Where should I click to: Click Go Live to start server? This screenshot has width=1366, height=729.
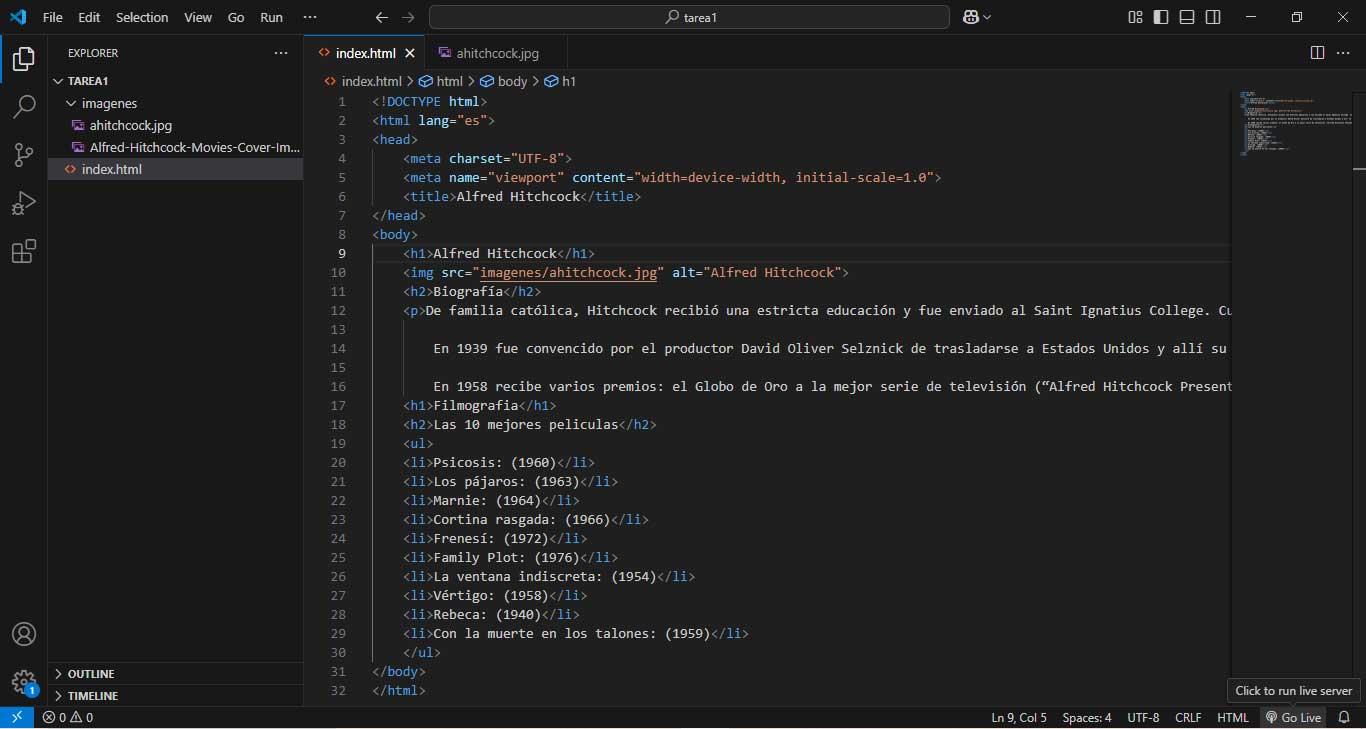[1293, 717]
